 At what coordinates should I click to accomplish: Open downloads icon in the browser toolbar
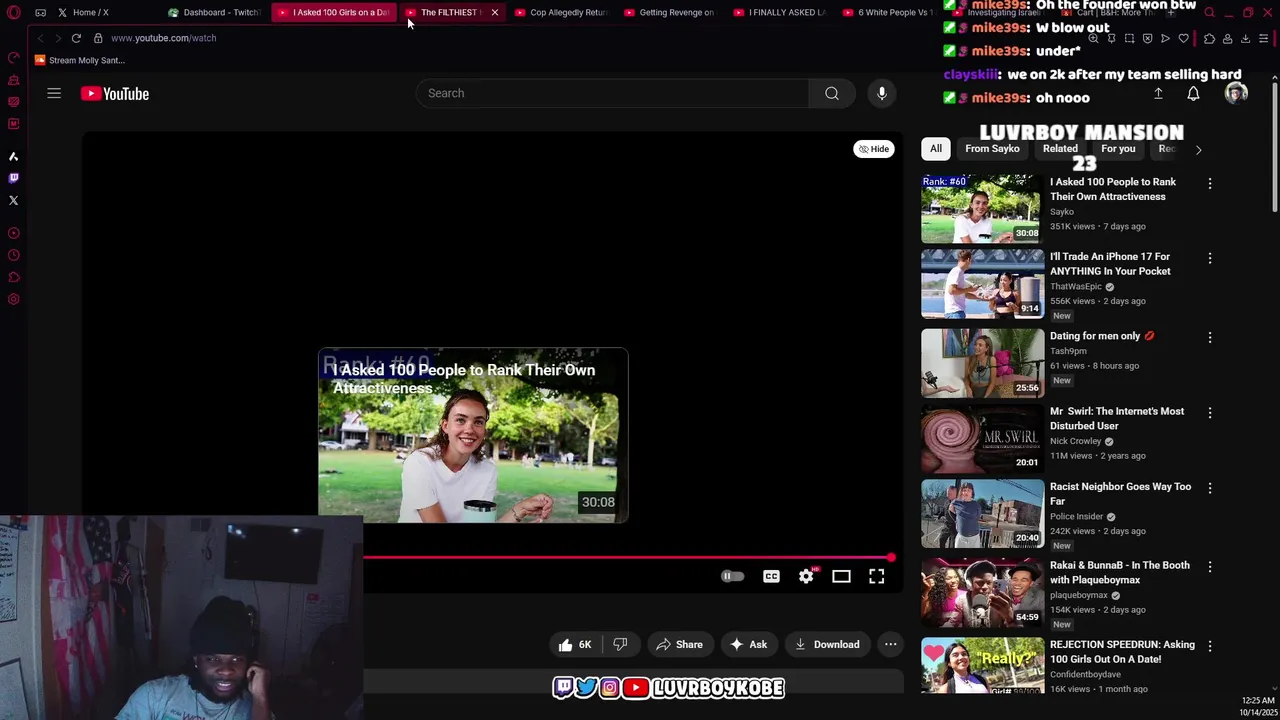1245,38
